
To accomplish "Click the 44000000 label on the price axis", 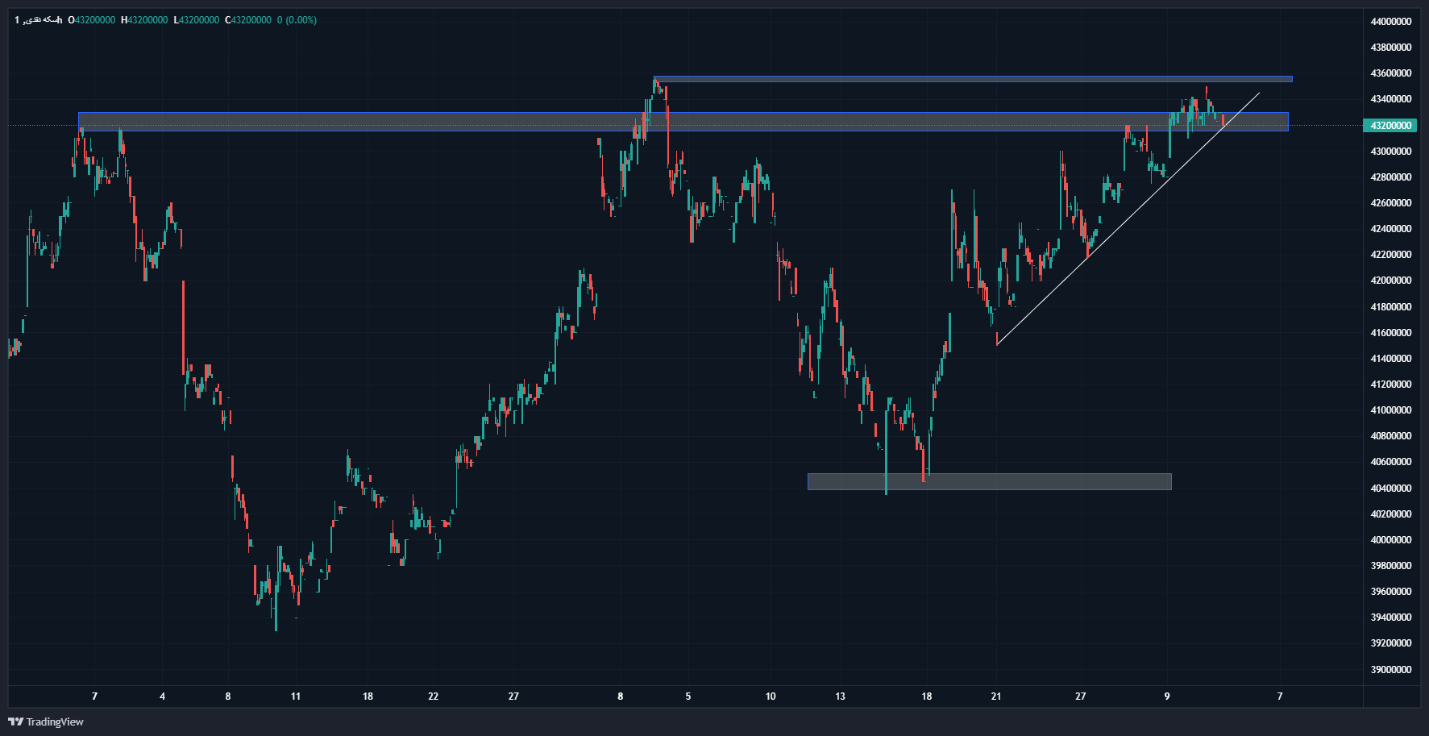I will pyautogui.click(x=1391, y=21).
